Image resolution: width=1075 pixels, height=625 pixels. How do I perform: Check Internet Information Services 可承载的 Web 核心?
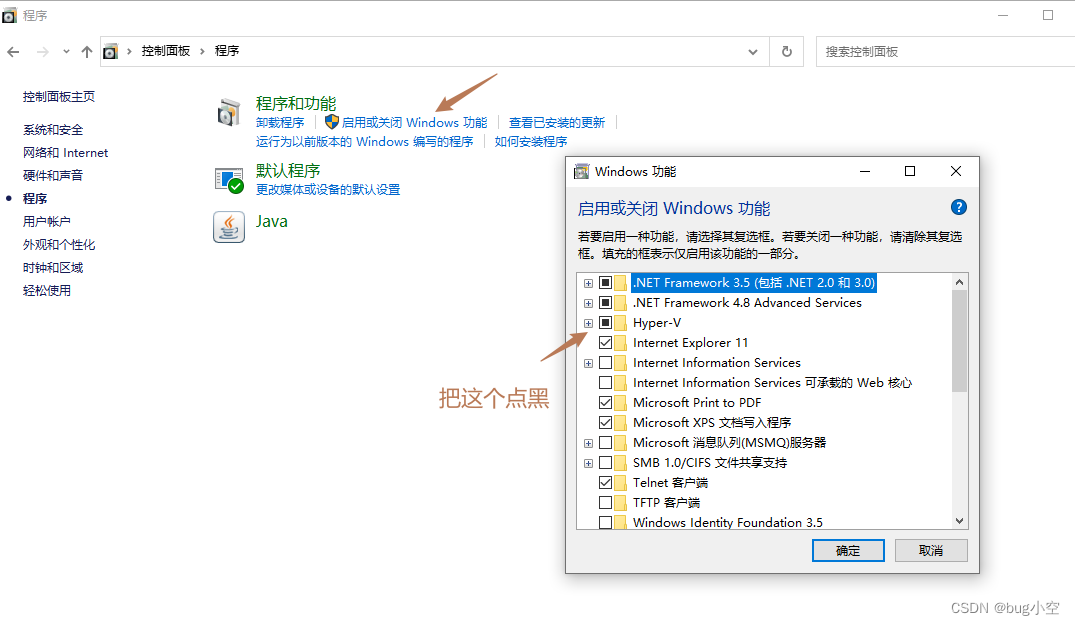[x=605, y=382]
